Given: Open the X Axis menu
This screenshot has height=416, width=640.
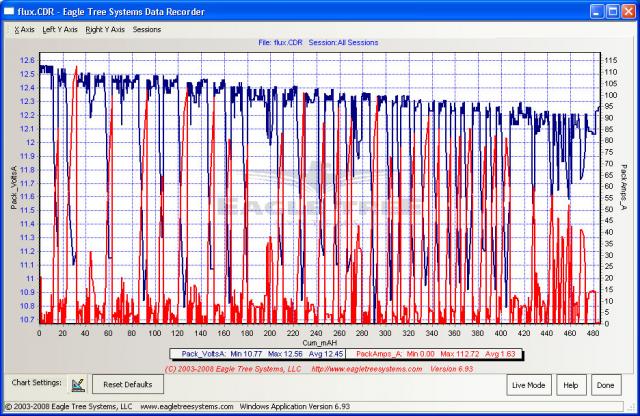Looking at the screenshot, I should [x=24, y=30].
